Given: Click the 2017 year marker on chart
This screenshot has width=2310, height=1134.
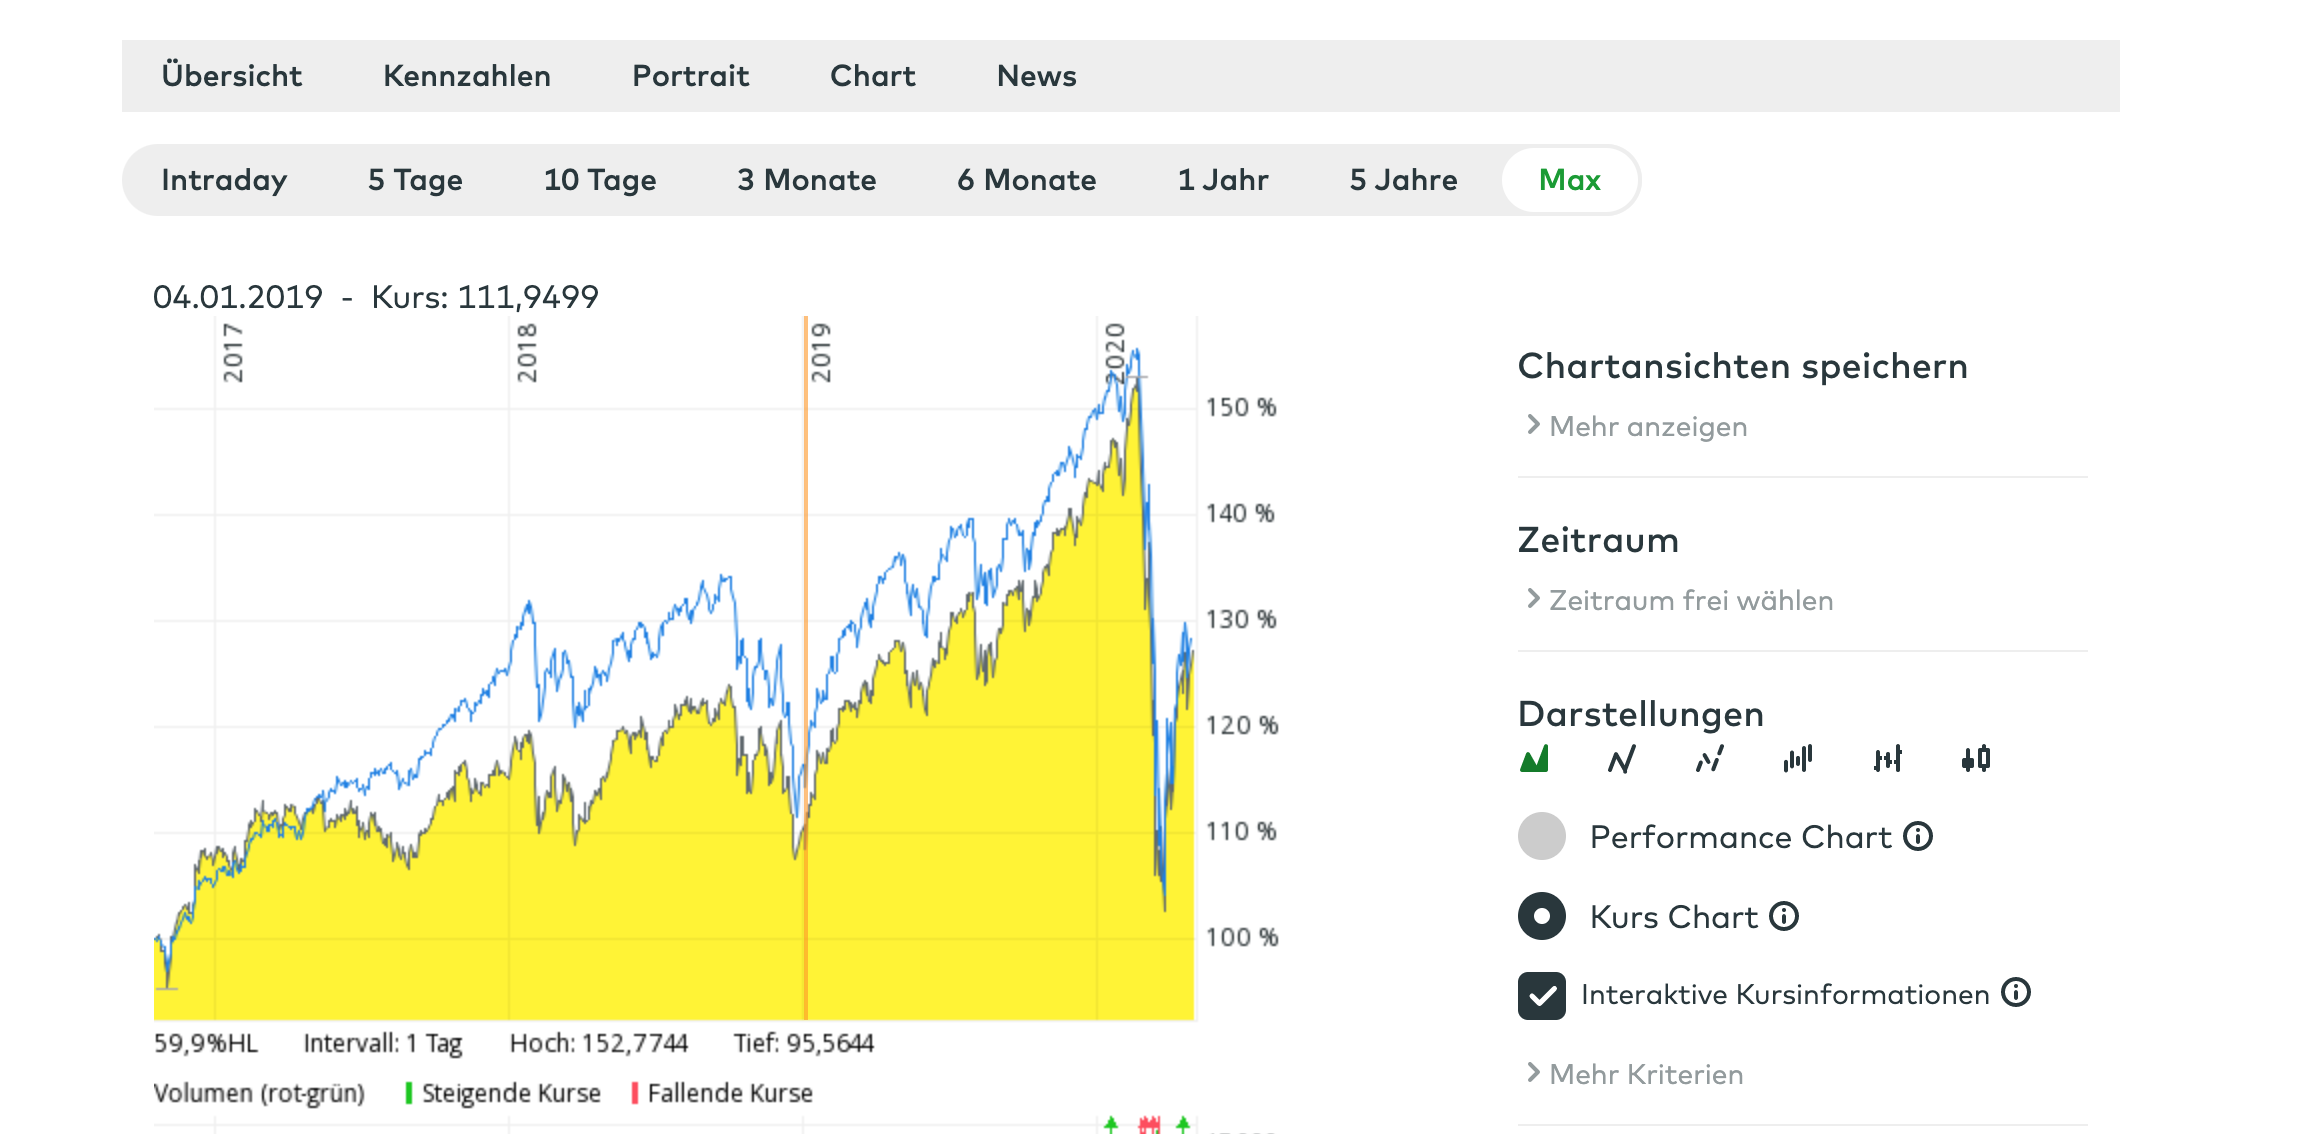Looking at the screenshot, I should coord(232,352).
